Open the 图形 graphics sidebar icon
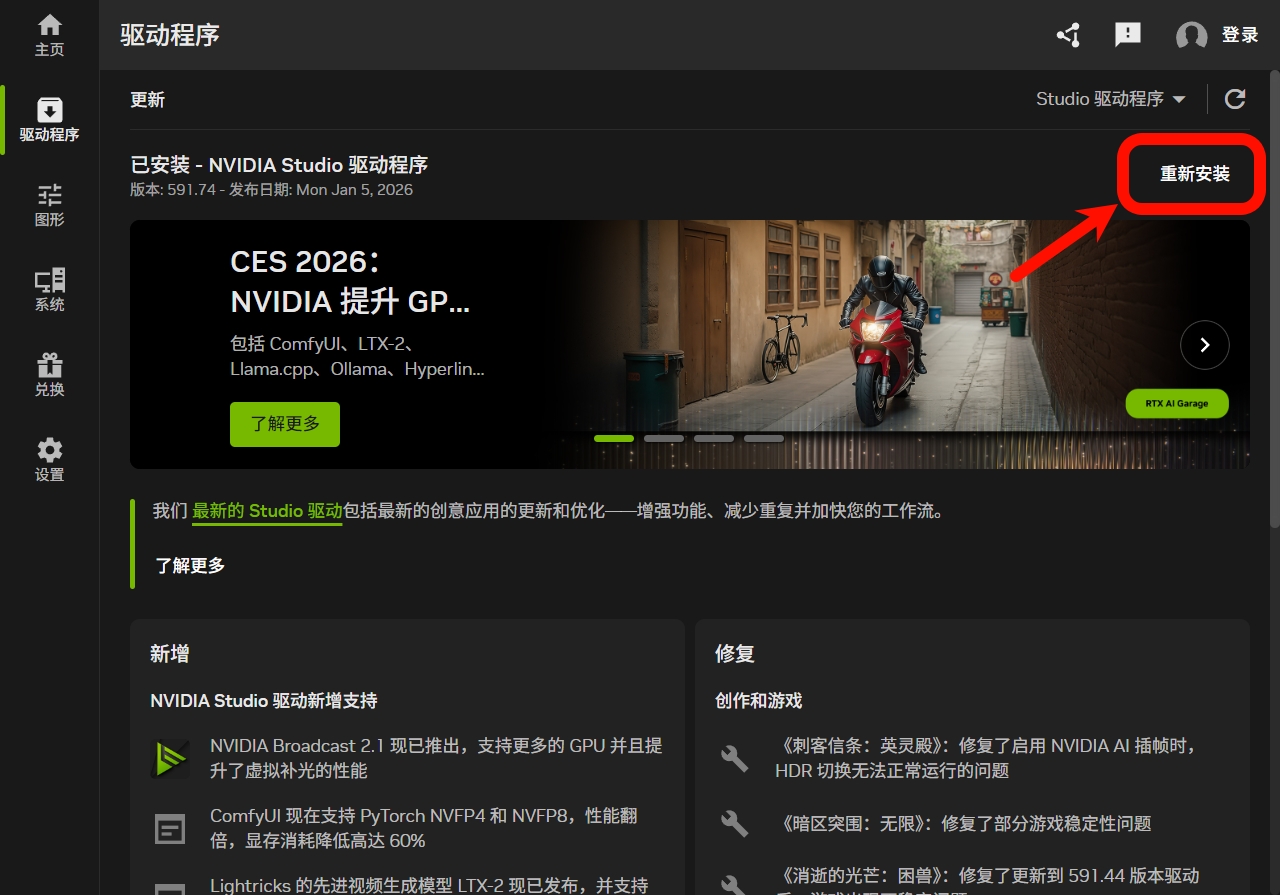Image resolution: width=1280 pixels, height=895 pixels. click(49, 205)
